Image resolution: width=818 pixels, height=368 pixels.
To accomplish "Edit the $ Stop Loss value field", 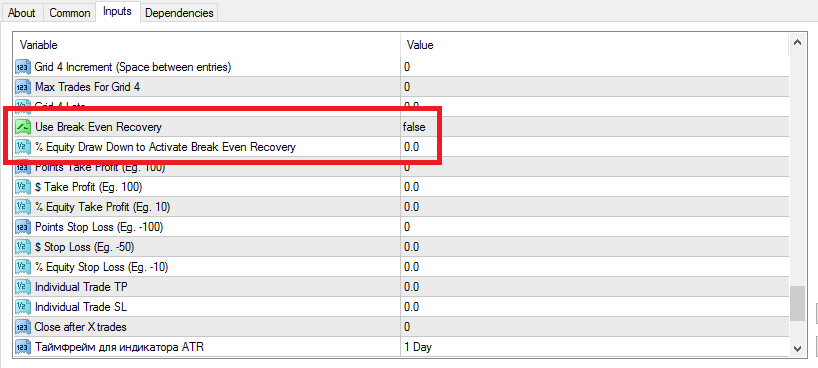I will (595, 247).
